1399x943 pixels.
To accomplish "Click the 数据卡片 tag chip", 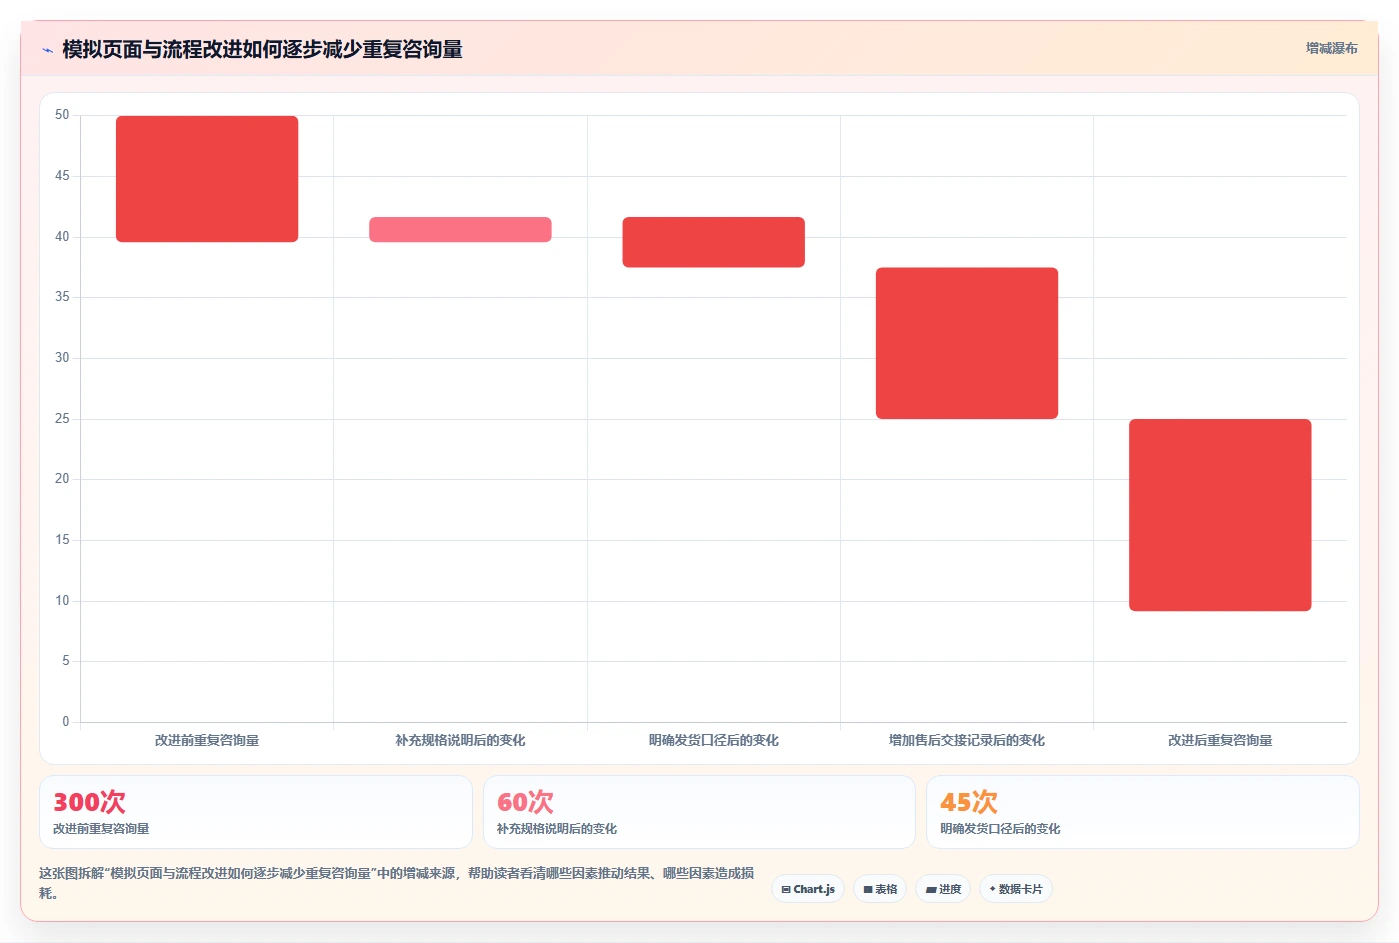I will pyautogui.click(x=1016, y=889).
